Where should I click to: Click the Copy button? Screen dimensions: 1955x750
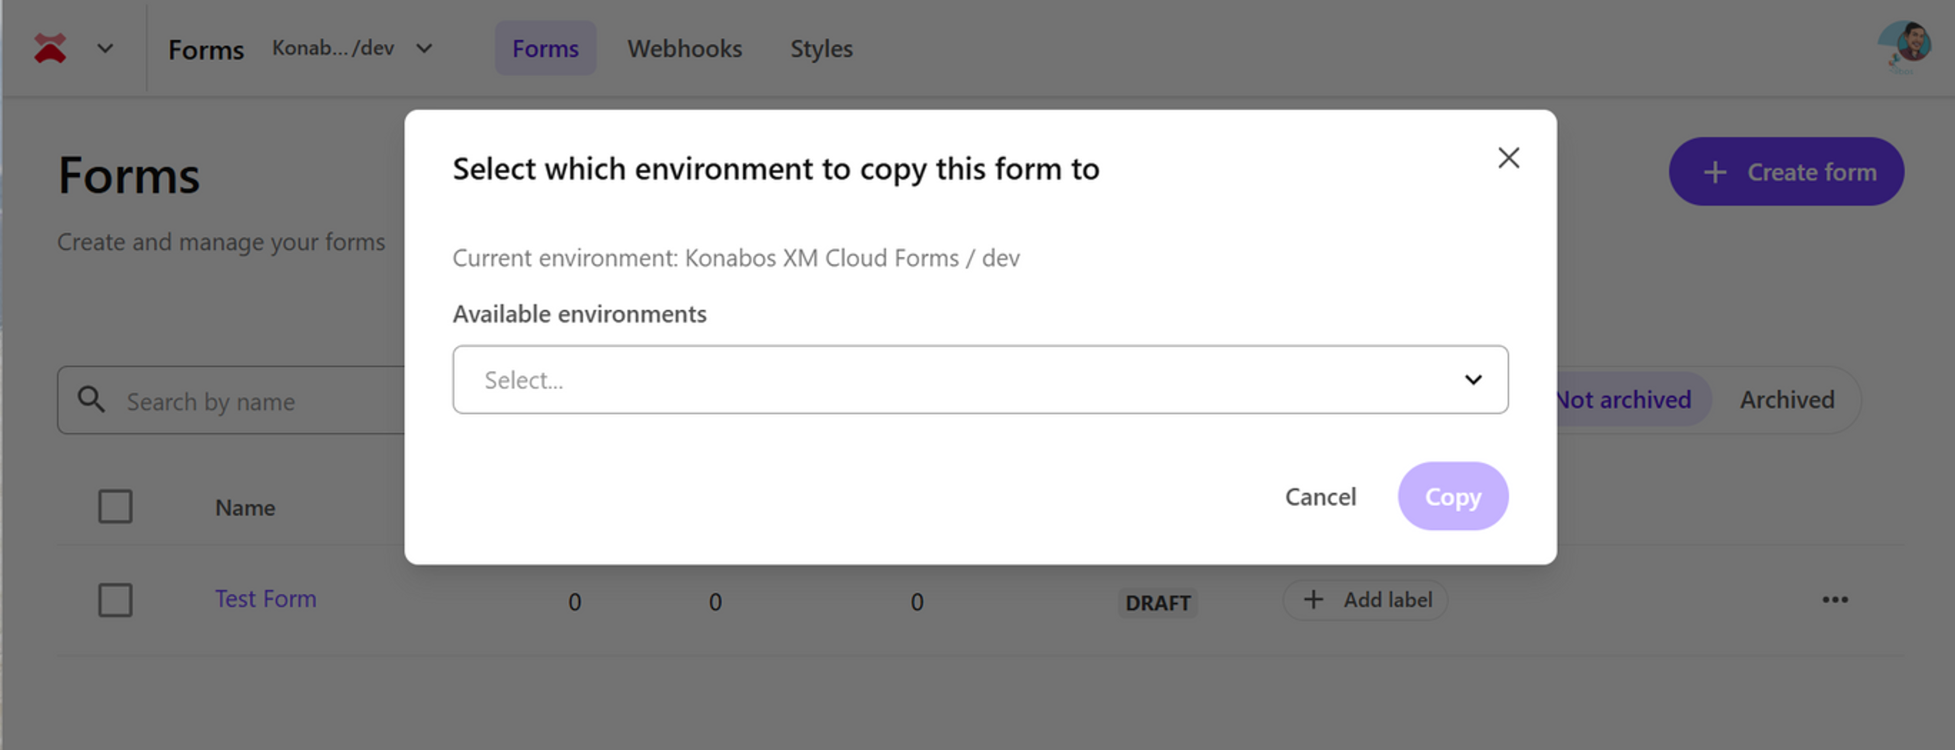pos(1452,497)
